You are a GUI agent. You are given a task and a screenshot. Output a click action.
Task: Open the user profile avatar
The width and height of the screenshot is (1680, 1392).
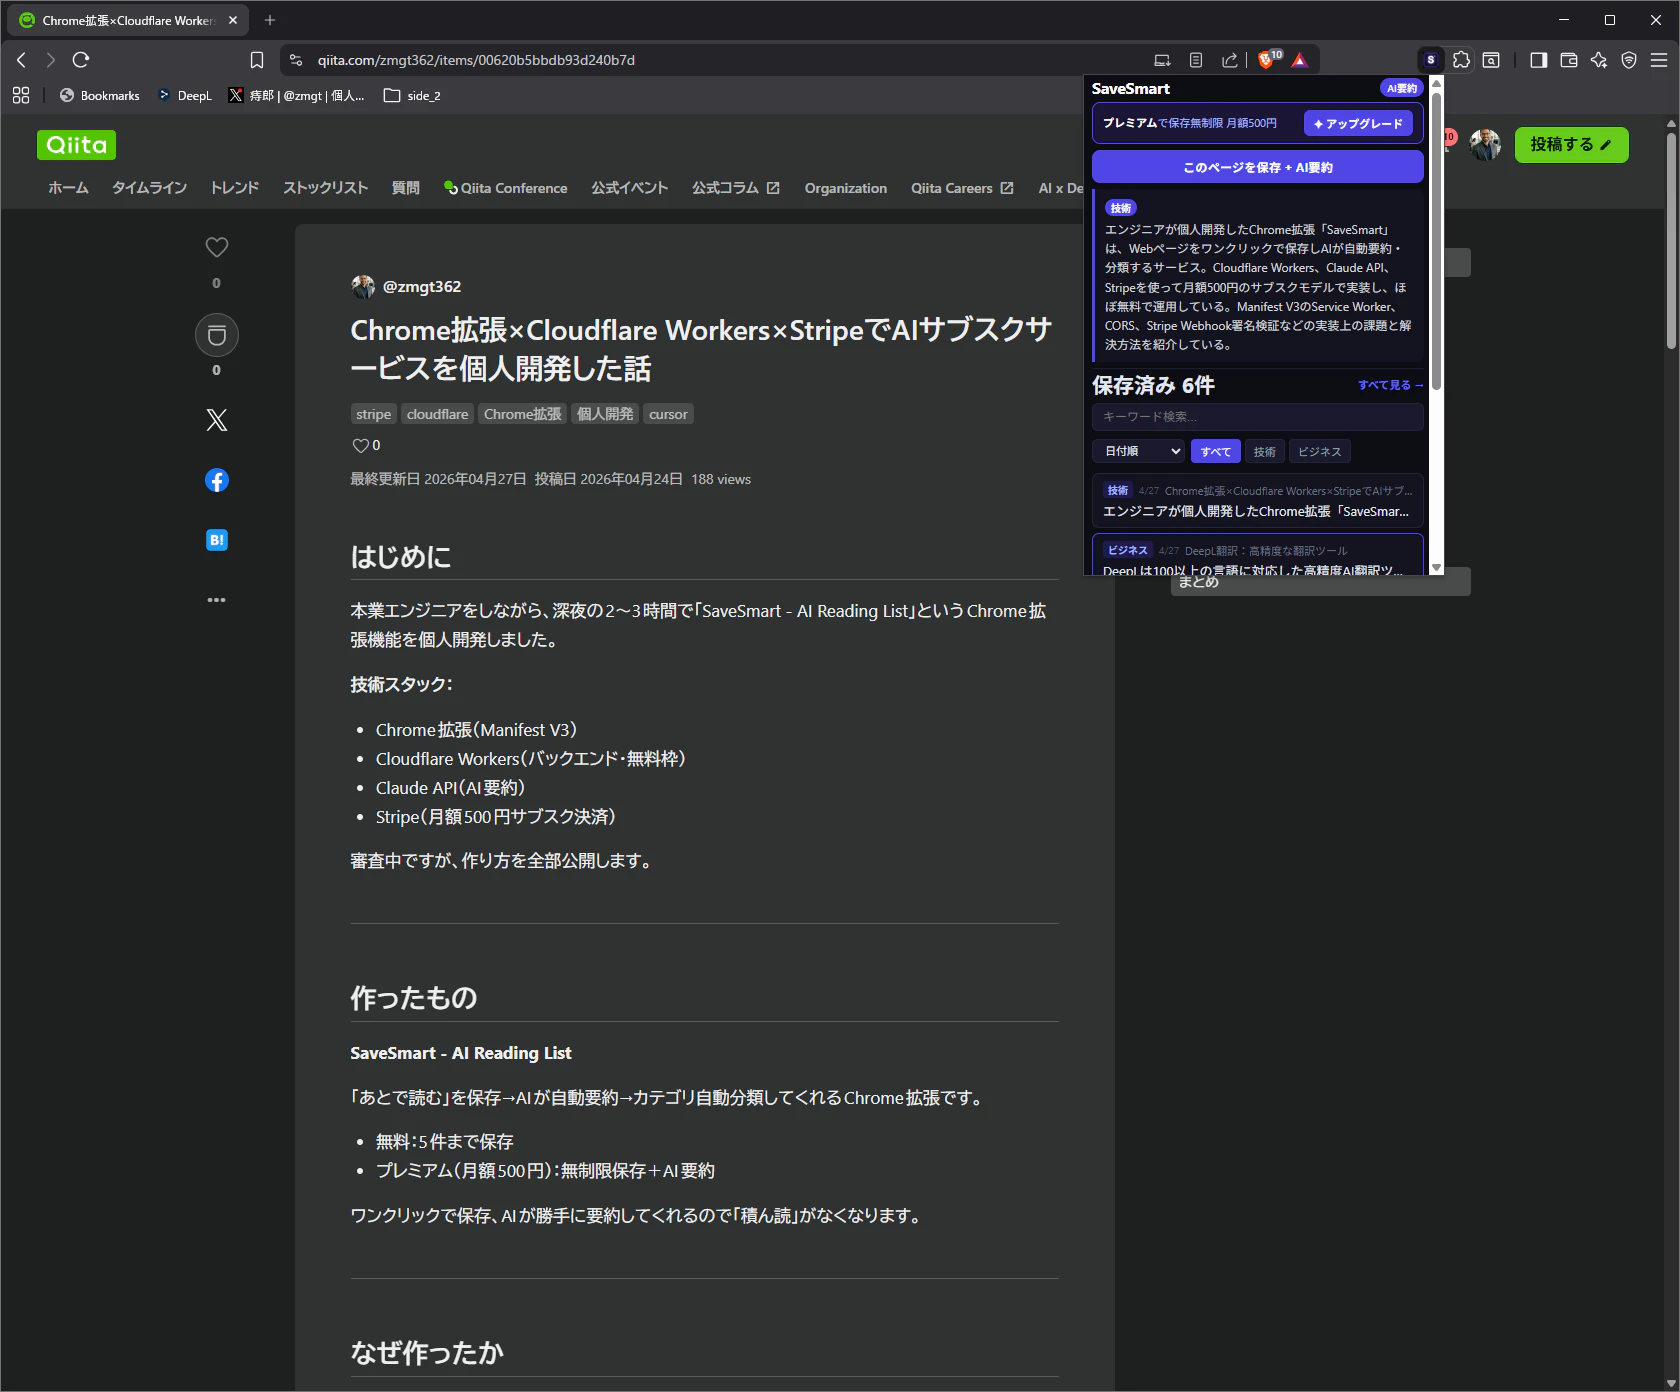coord(1485,145)
